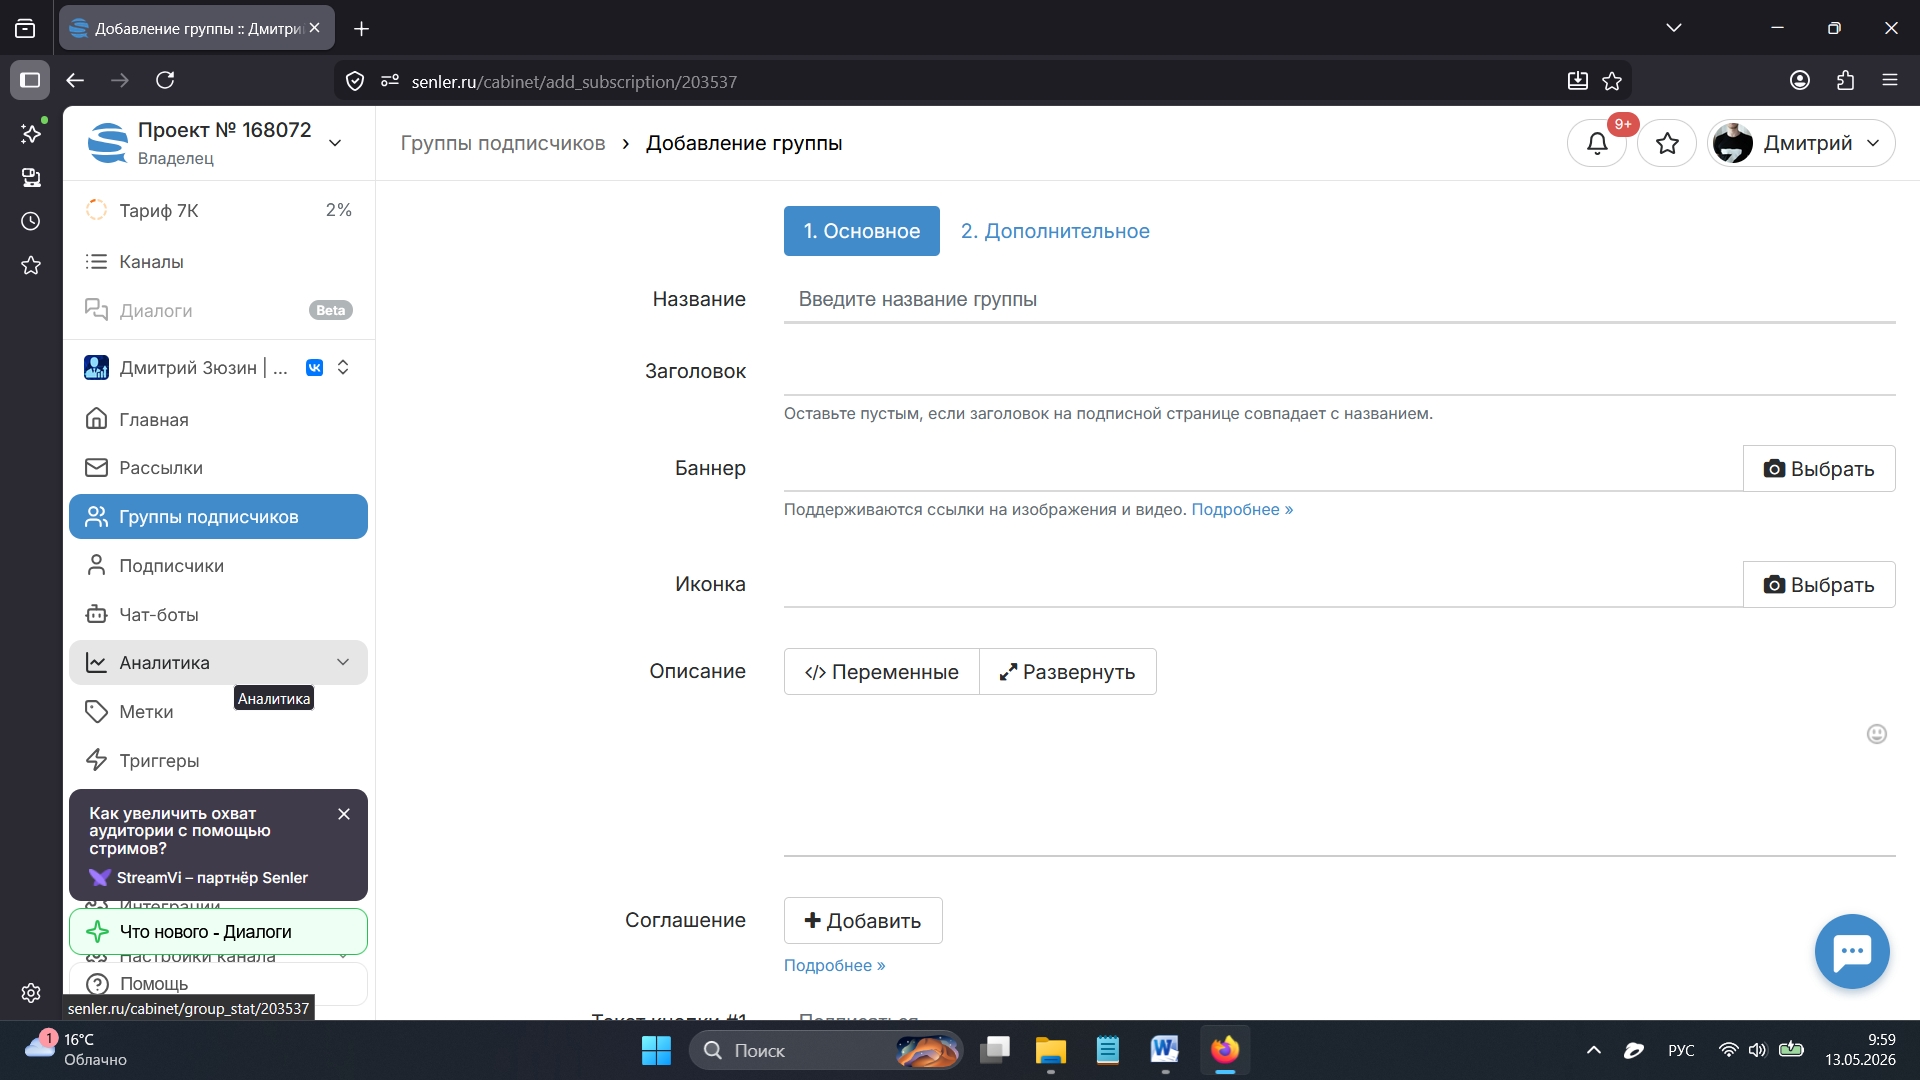This screenshot has width=1920, height=1080.
Task: Click Добавить for Соглашение
Action: (x=863, y=920)
